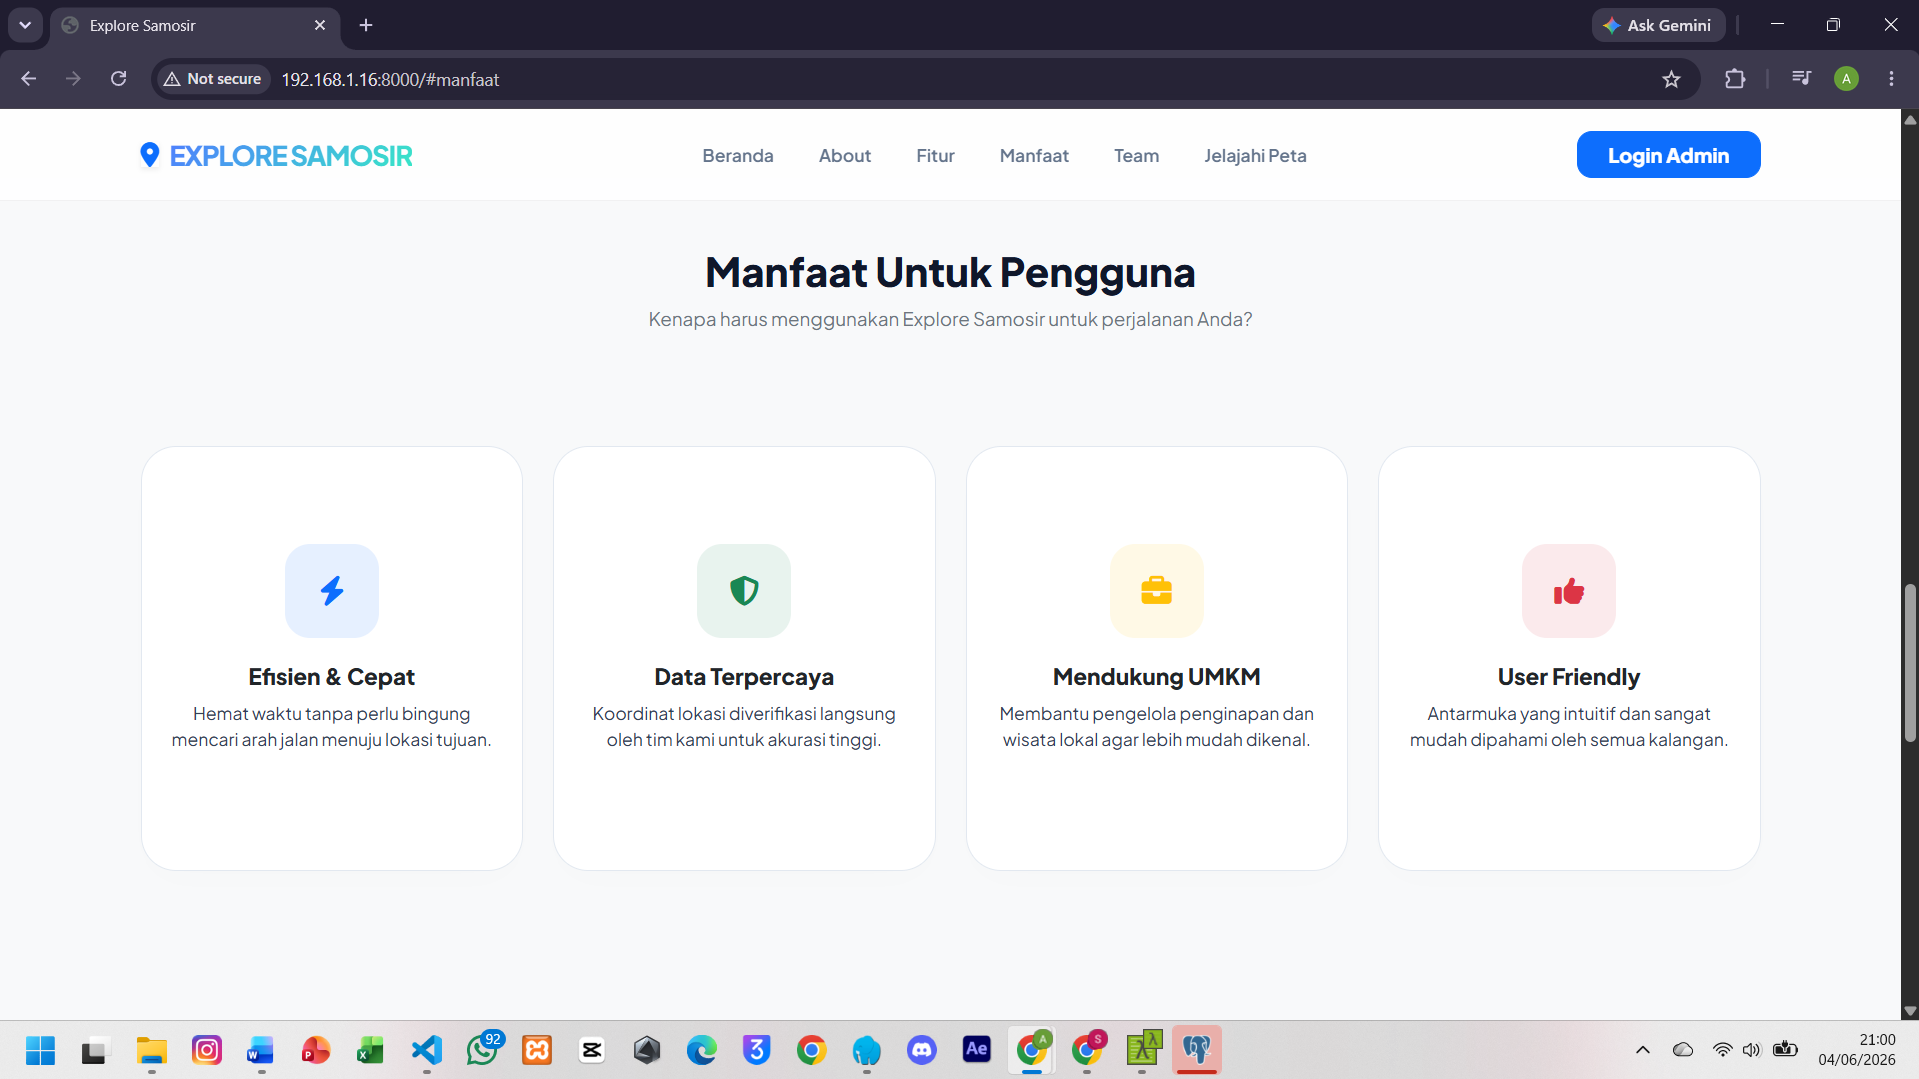This screenshot has width=1919, height=1079.
Task: Open the About menu item
Action: (x=845, y=155)
